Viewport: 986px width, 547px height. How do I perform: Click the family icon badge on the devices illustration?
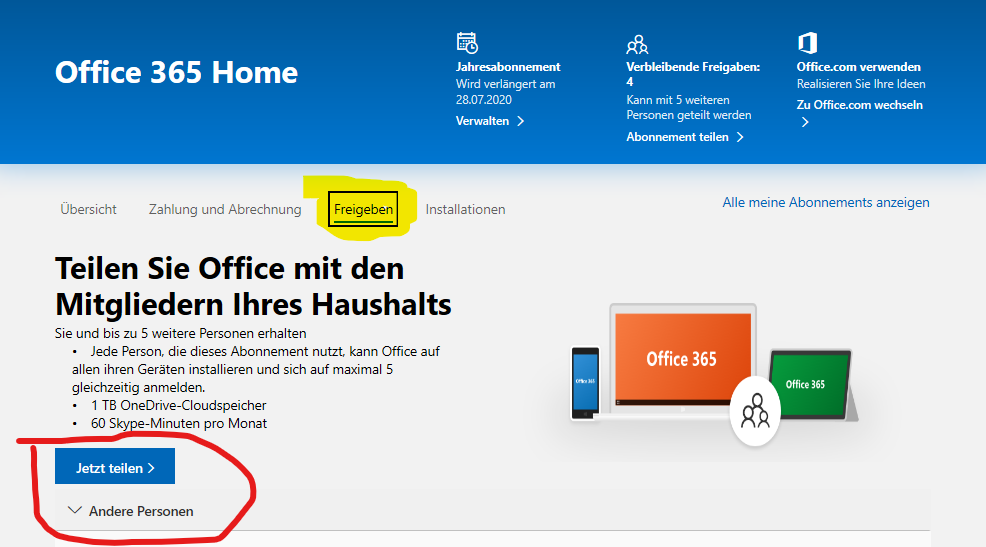coord(755,411)
